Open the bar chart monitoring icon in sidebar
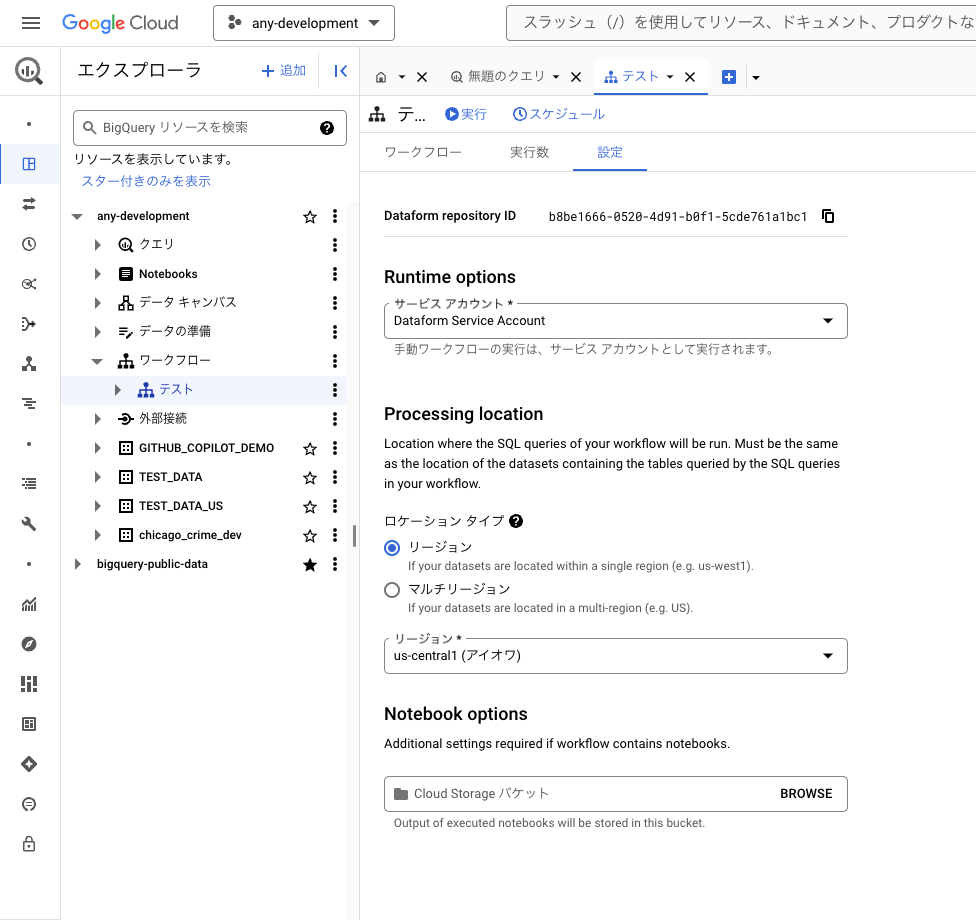This screenshot has width=976, height=920. [x=29, y=604]
